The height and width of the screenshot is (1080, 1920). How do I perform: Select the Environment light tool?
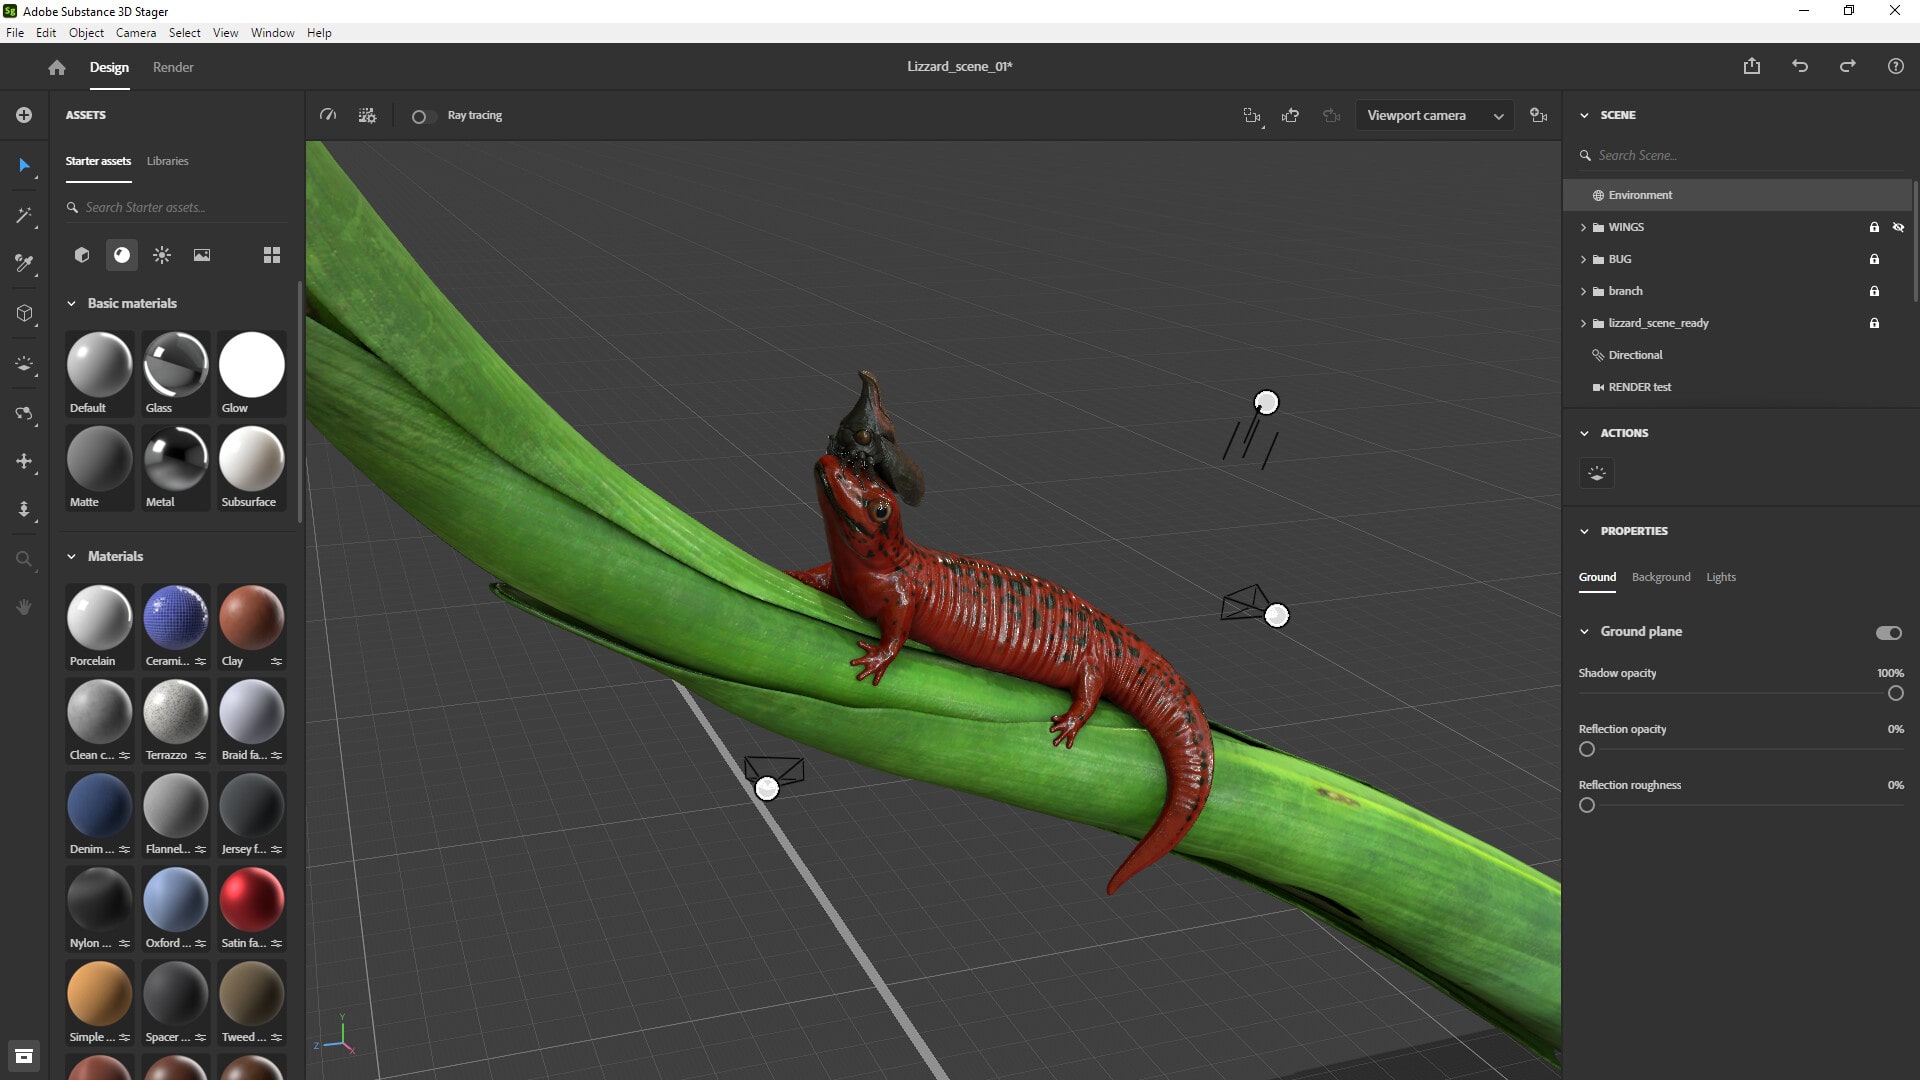click(24, 364)
